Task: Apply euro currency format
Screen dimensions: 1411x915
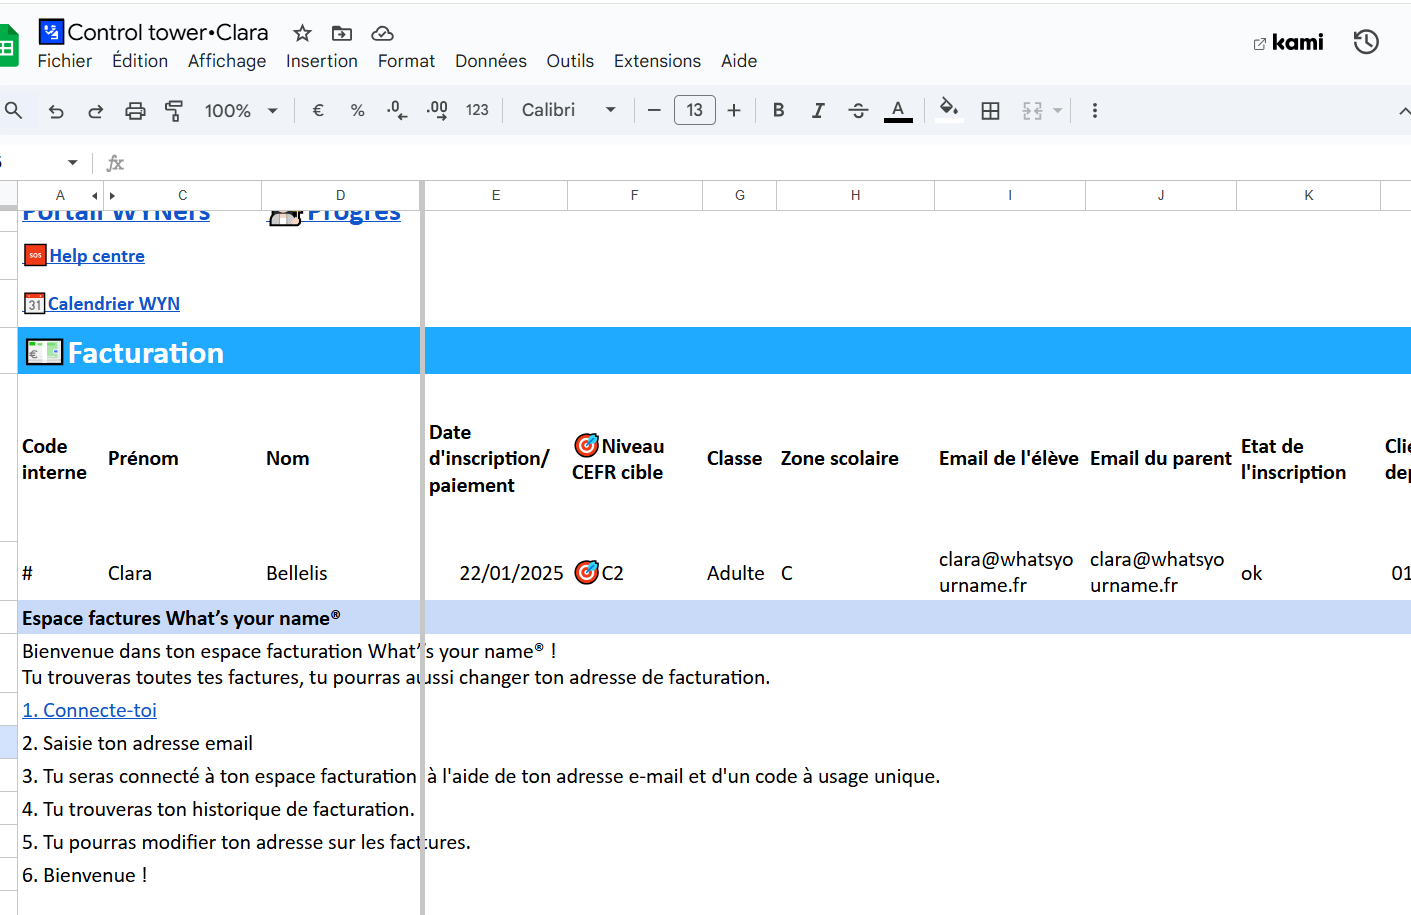Action: 318,111
